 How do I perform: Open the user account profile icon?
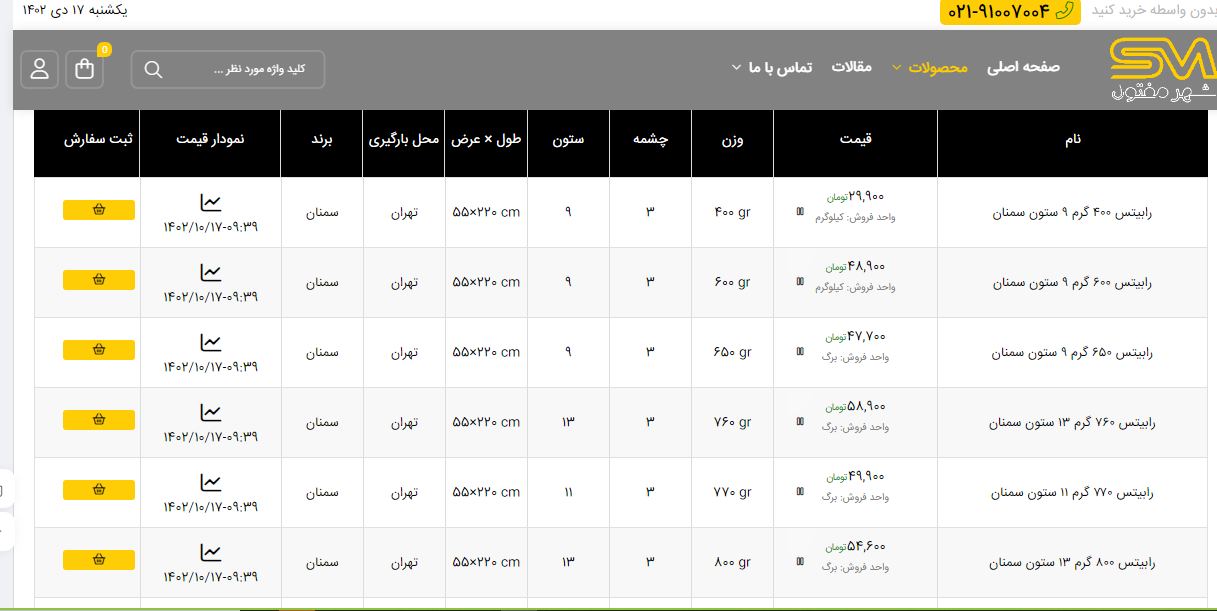point(40,69)
